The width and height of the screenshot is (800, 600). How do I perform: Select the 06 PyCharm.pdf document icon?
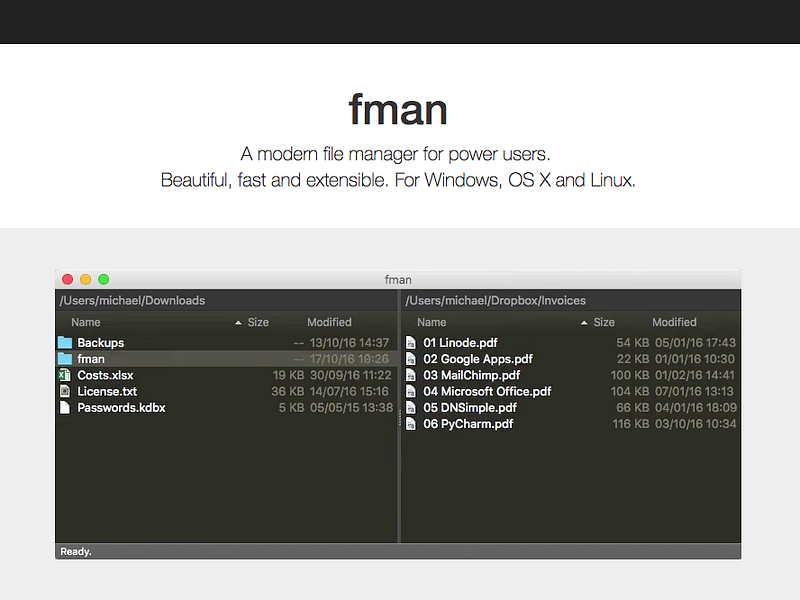pyautogui.click(x=412, y=423)
